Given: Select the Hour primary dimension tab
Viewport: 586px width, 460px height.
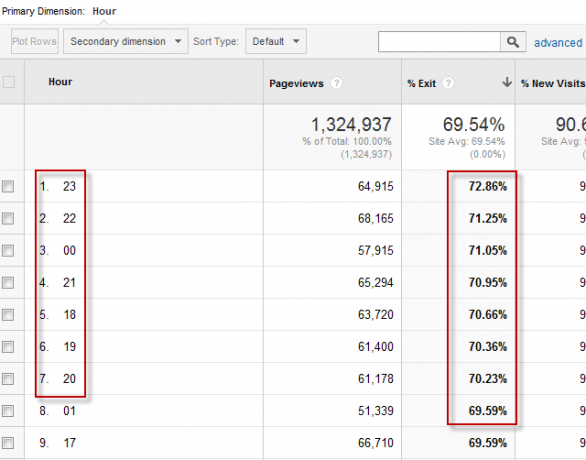Looking at the screenshot, I should click(x=104, y=11).
